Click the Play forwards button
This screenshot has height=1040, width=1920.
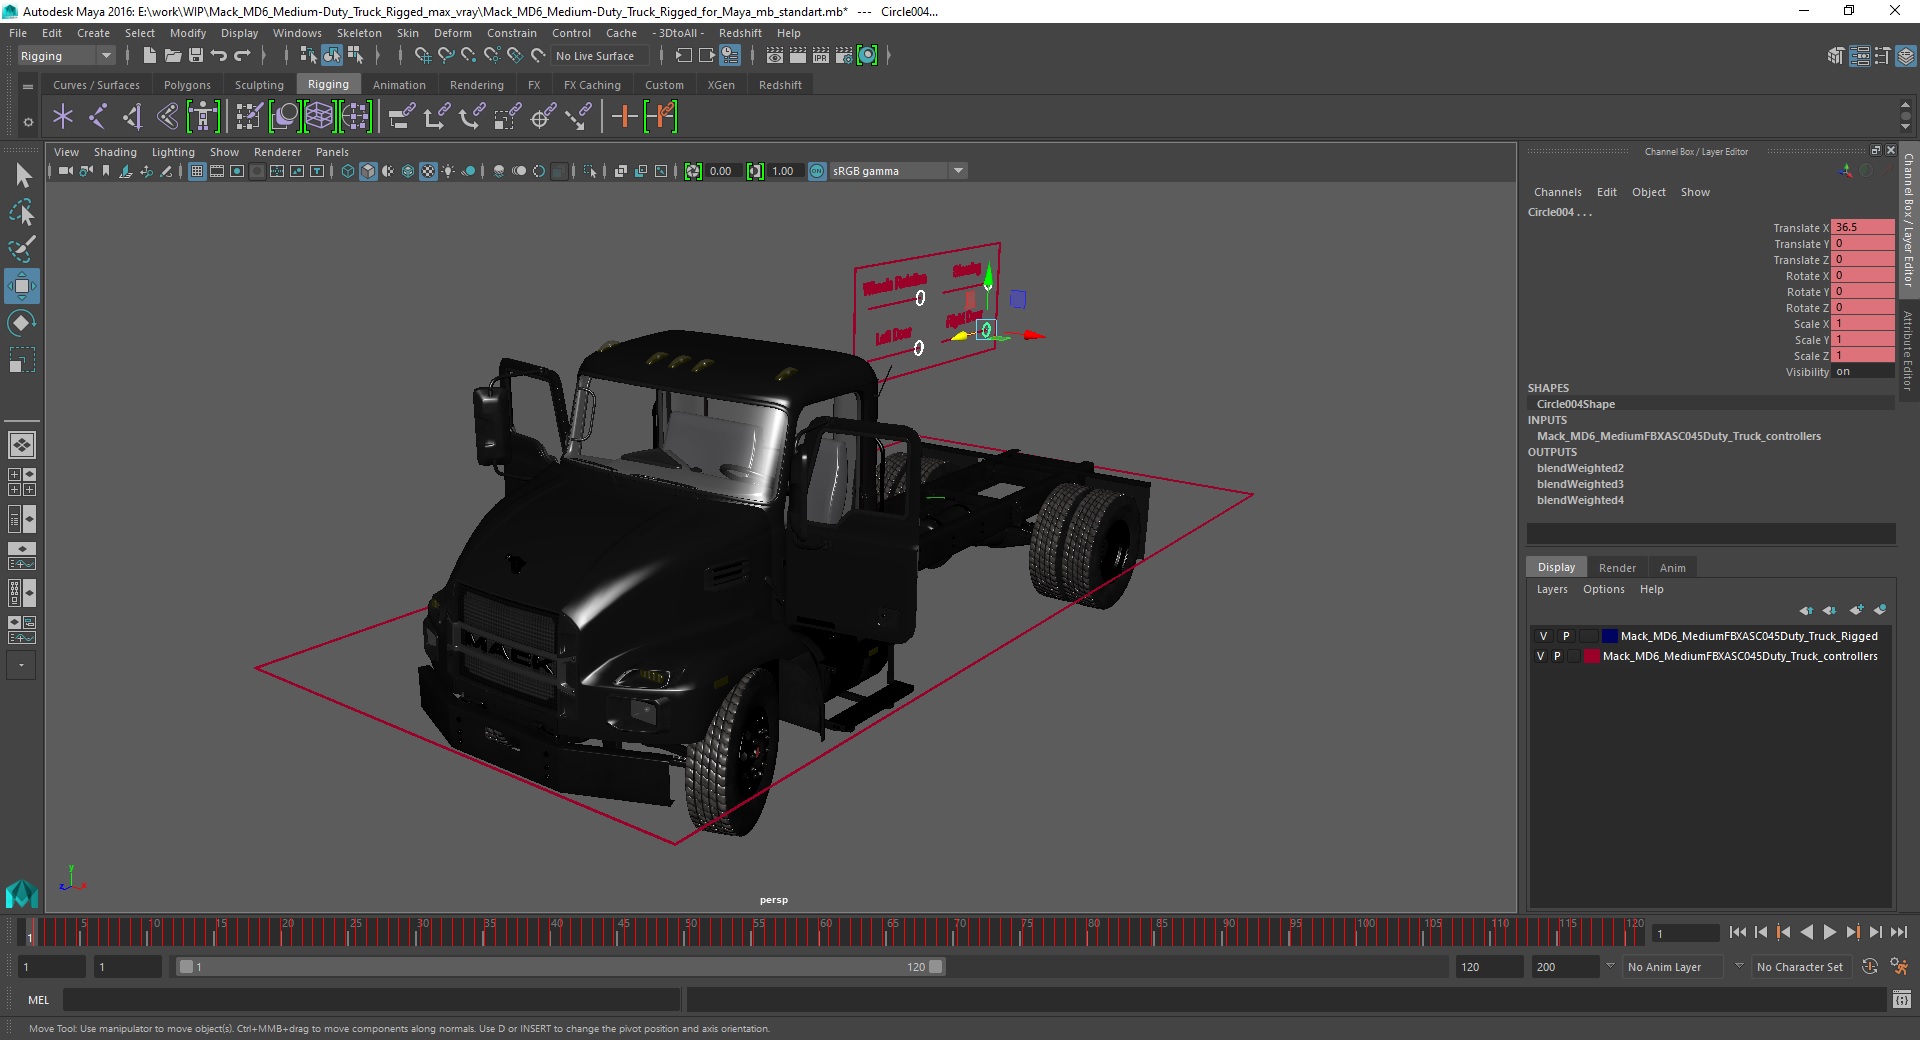click(x=1829, y=932)
